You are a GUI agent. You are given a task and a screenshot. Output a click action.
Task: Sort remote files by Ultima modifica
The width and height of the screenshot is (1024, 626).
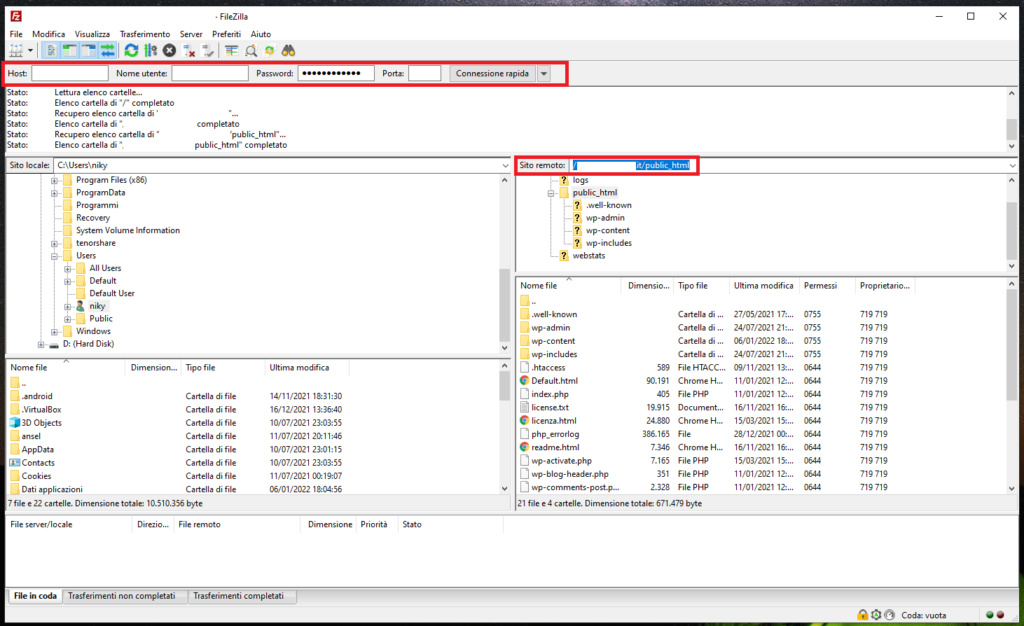(763, 285)
